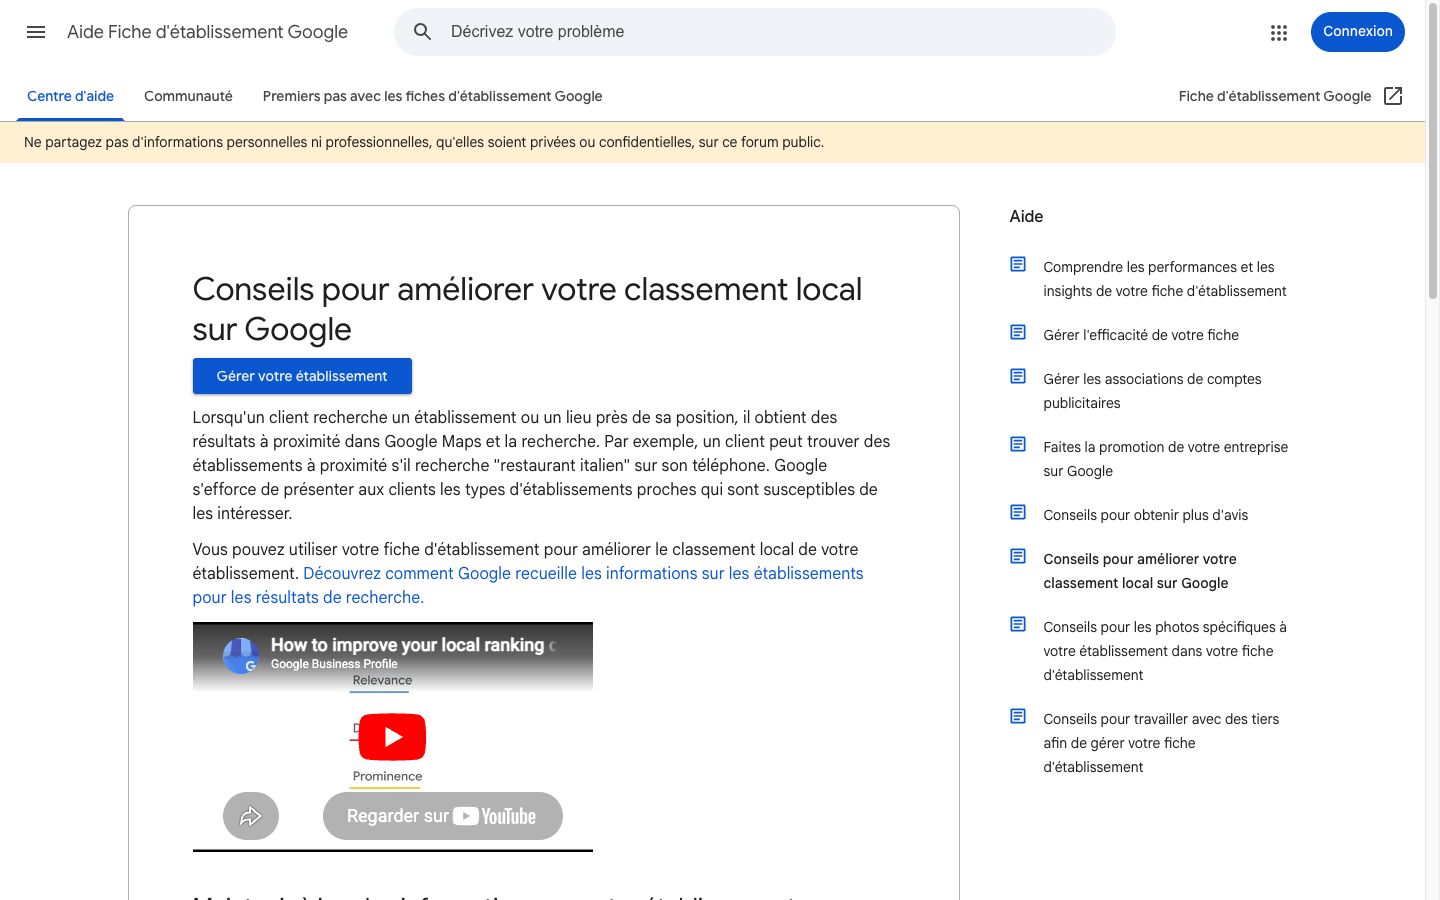Click article icon beside Faites la promotion
1440x900 pixels.
1018,444
